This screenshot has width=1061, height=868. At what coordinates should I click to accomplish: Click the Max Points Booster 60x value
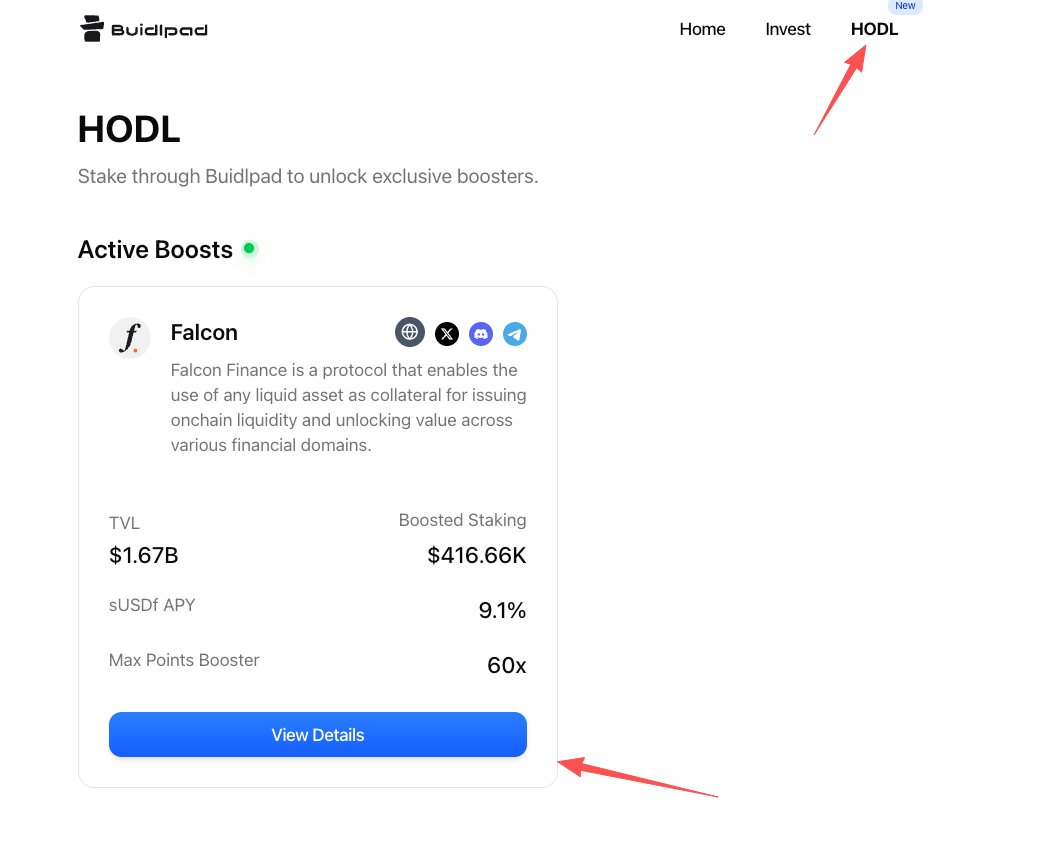tap(507, 665)
